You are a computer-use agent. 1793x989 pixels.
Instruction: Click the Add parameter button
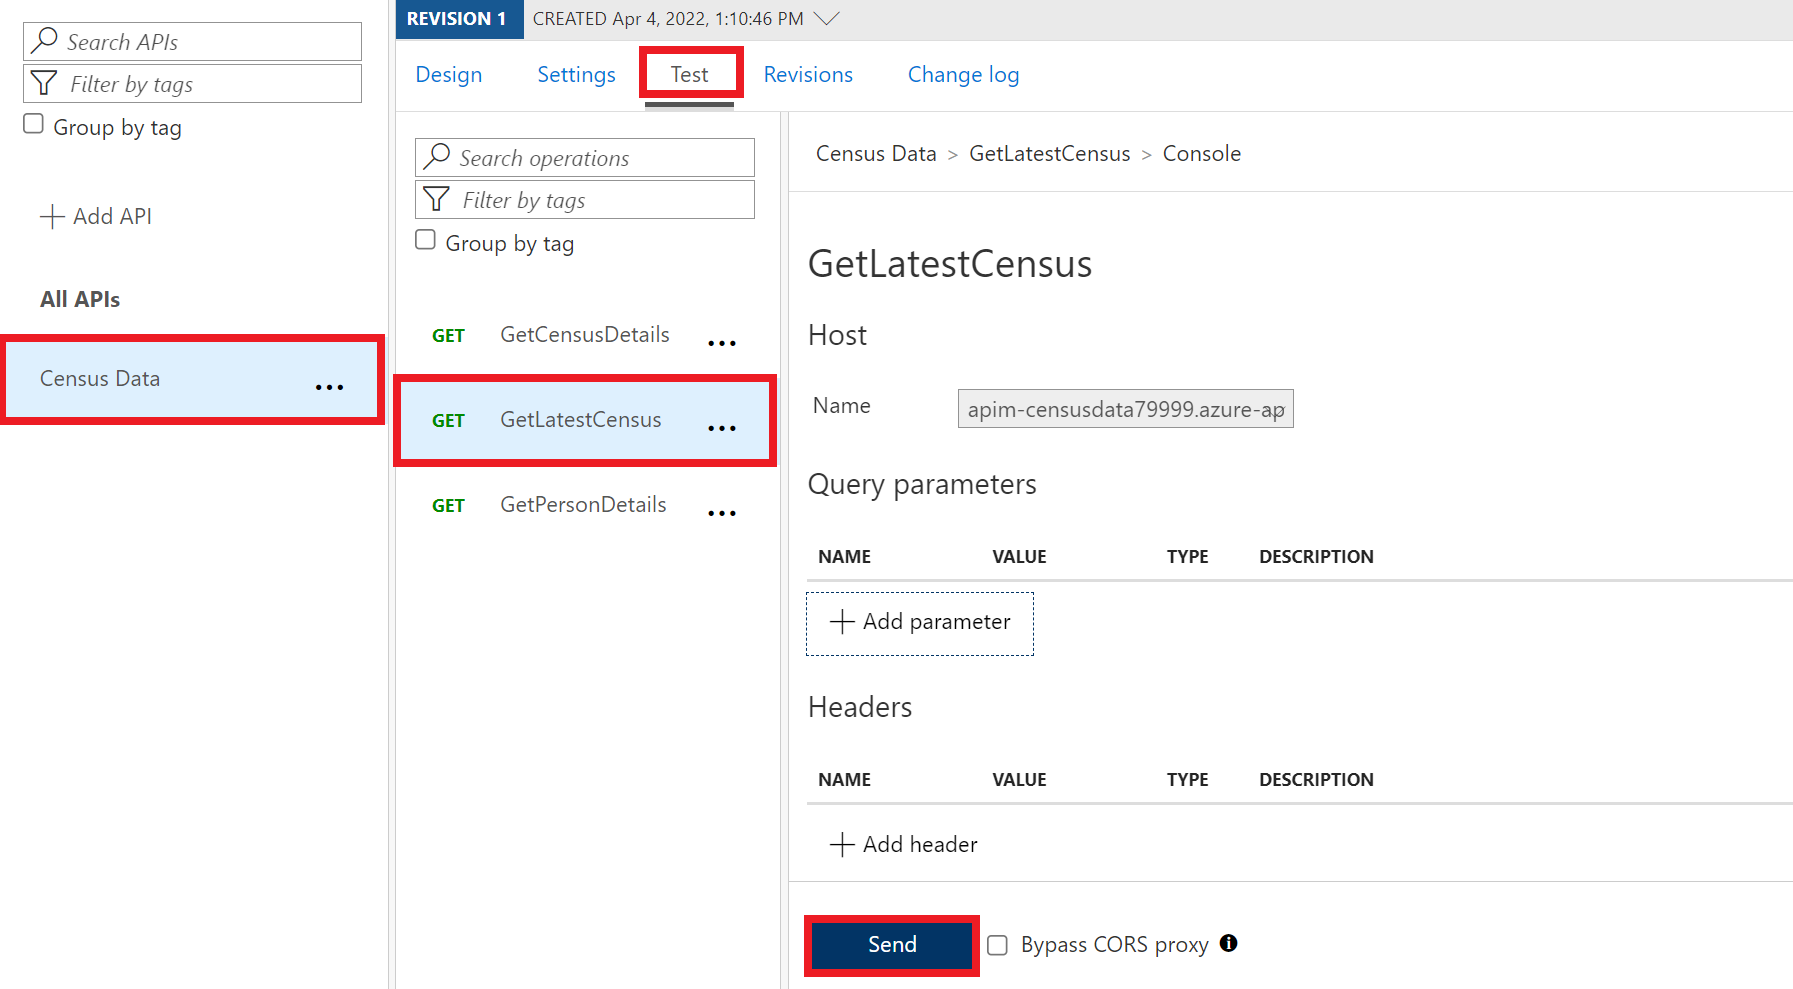pos(920,624)
